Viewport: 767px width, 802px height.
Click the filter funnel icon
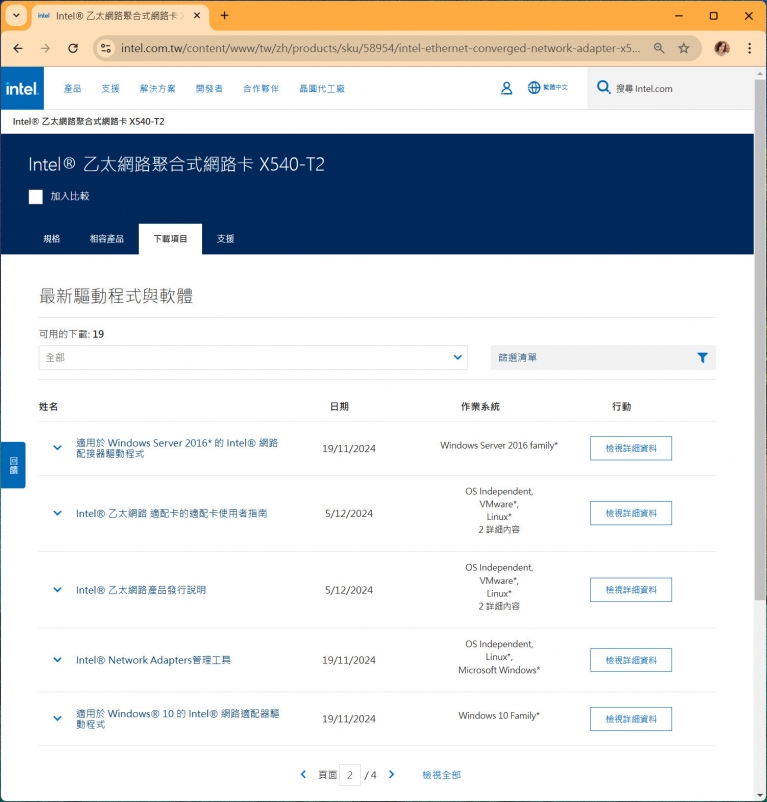pos(702,358)
